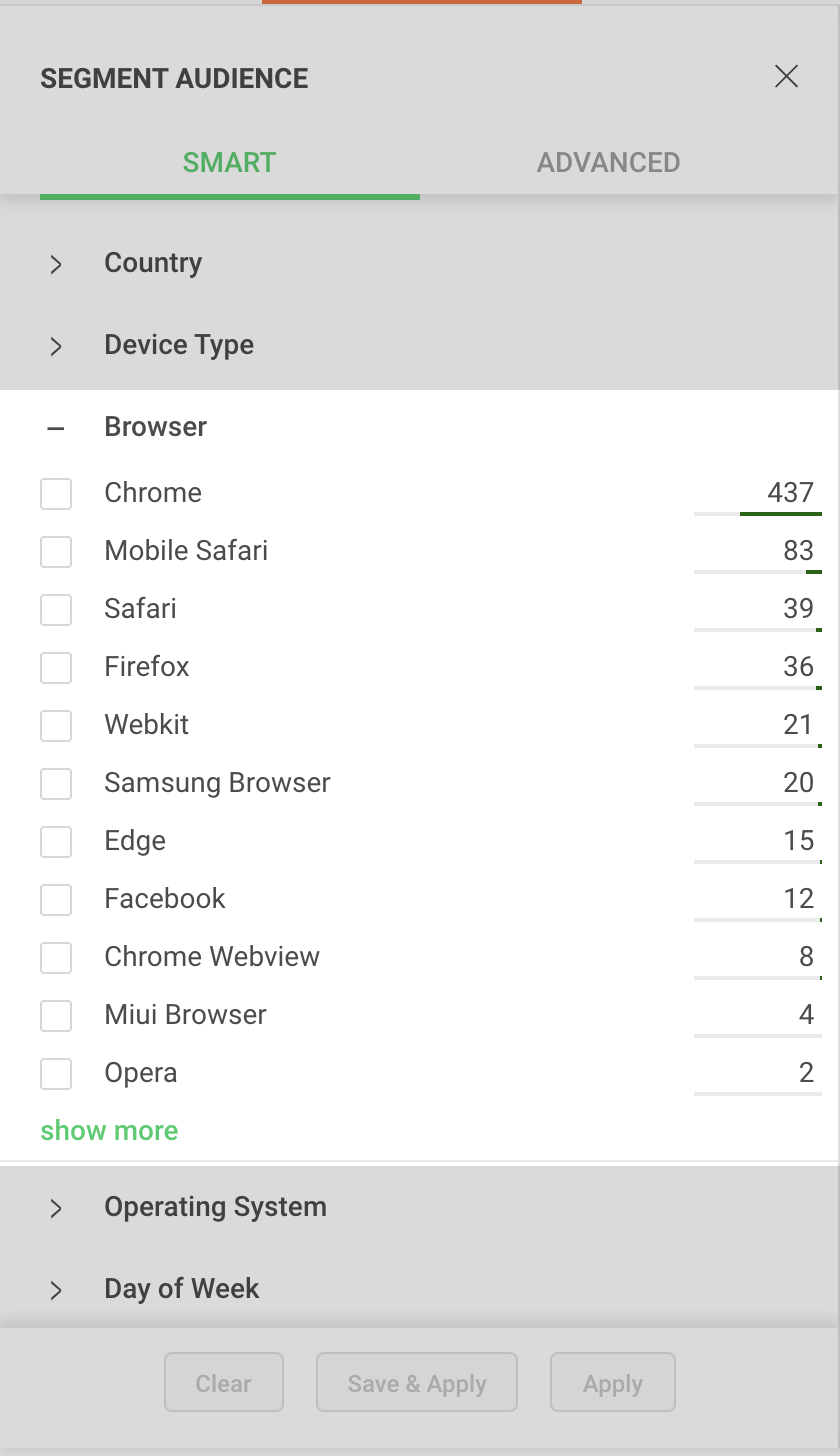Click the Apply button
Image resolution: width=840 pixels, height=1456 pixels.
pyautogui.click(x=612, y=1383)
